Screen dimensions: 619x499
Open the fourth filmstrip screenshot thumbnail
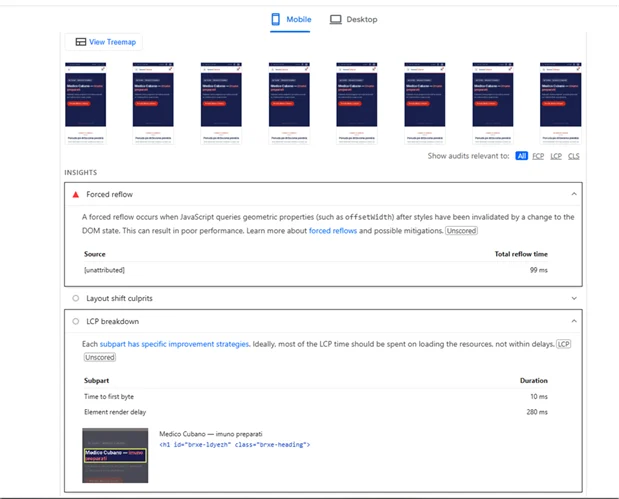tap(289, 103)
